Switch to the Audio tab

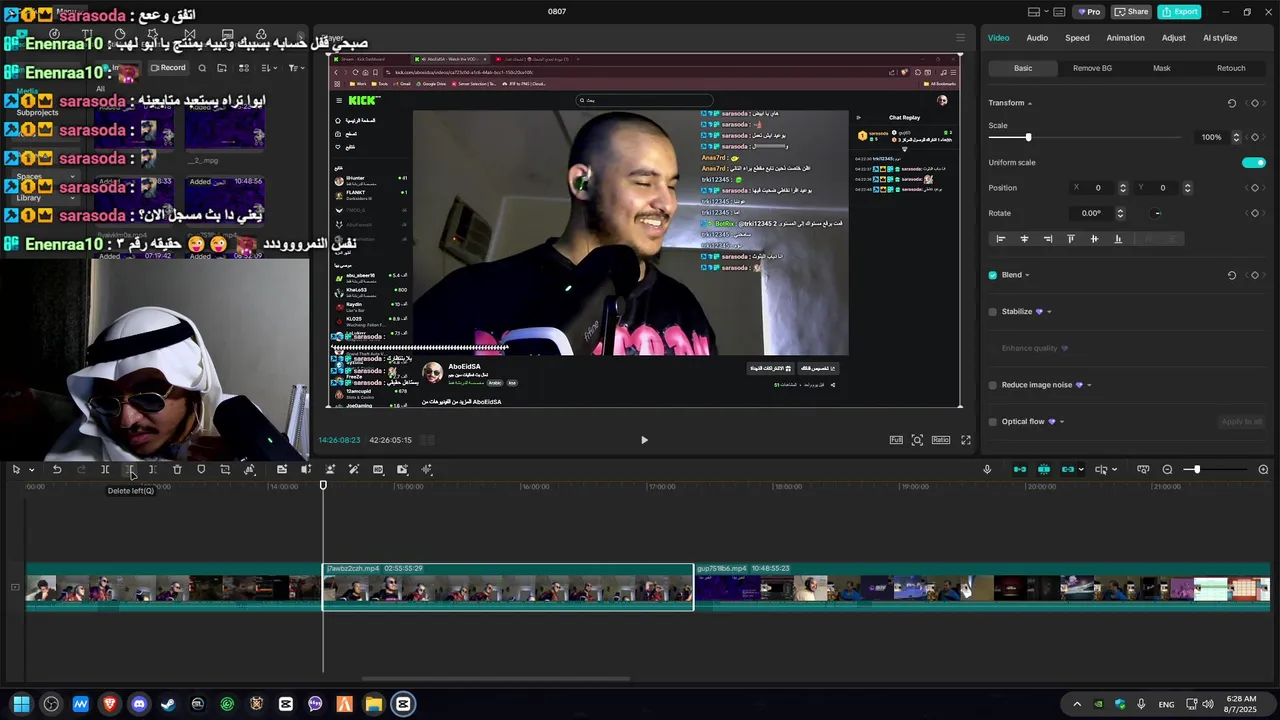pyautogui.click(x=1037, y=38)
